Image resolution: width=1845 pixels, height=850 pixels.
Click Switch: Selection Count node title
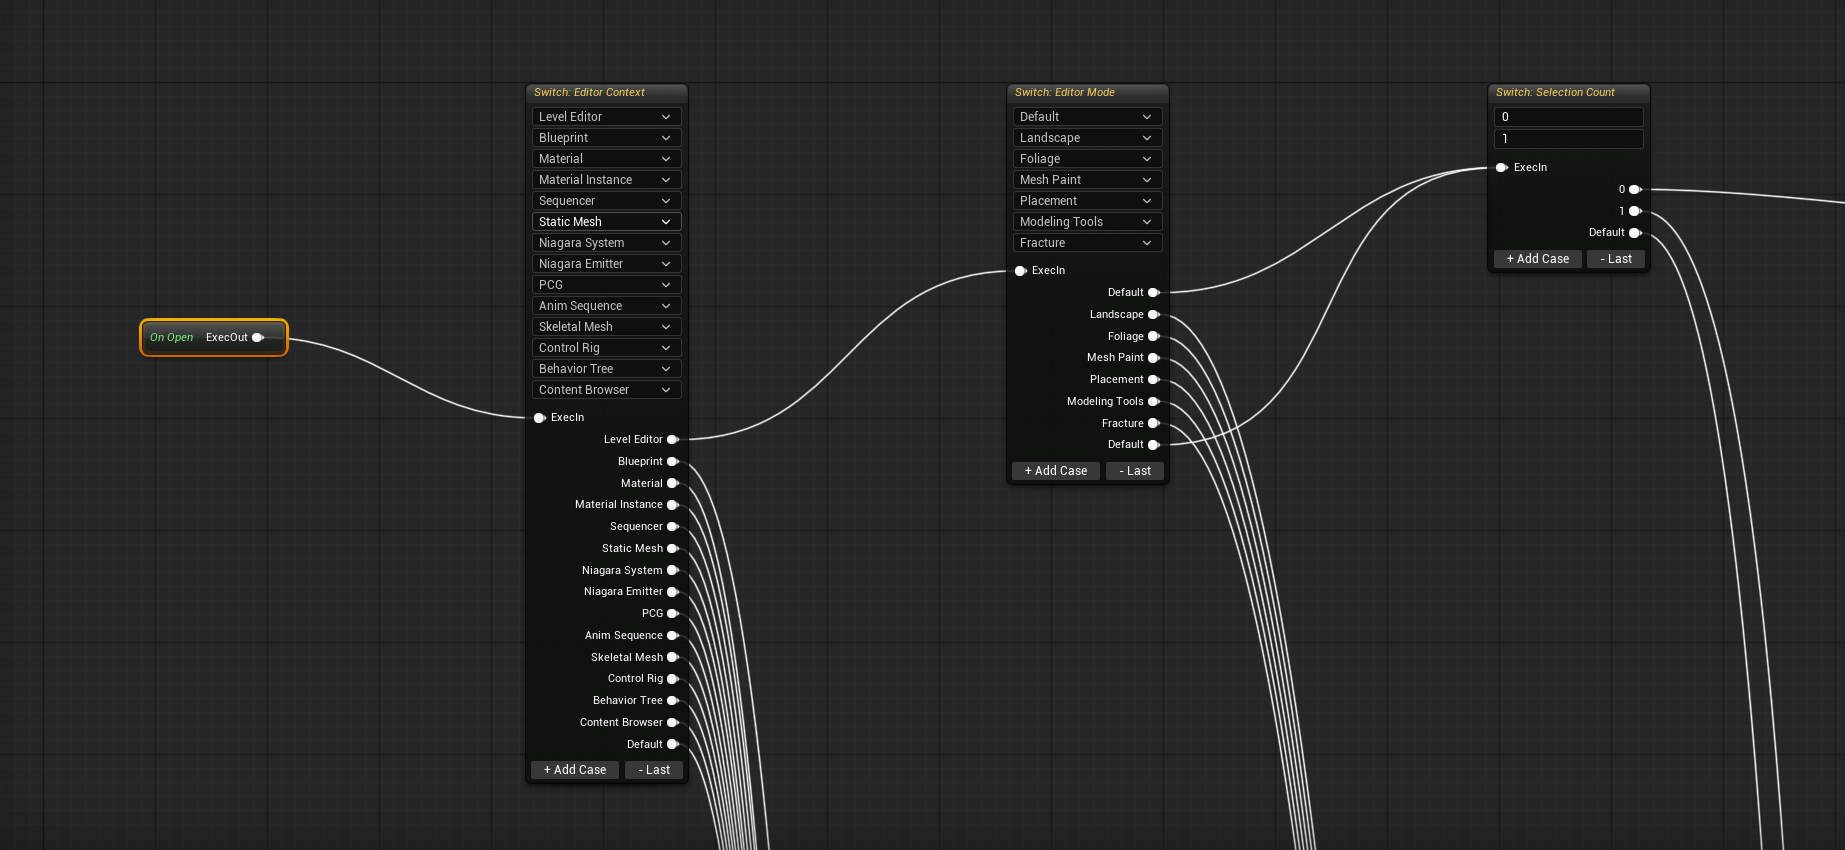click(1555, 92)
